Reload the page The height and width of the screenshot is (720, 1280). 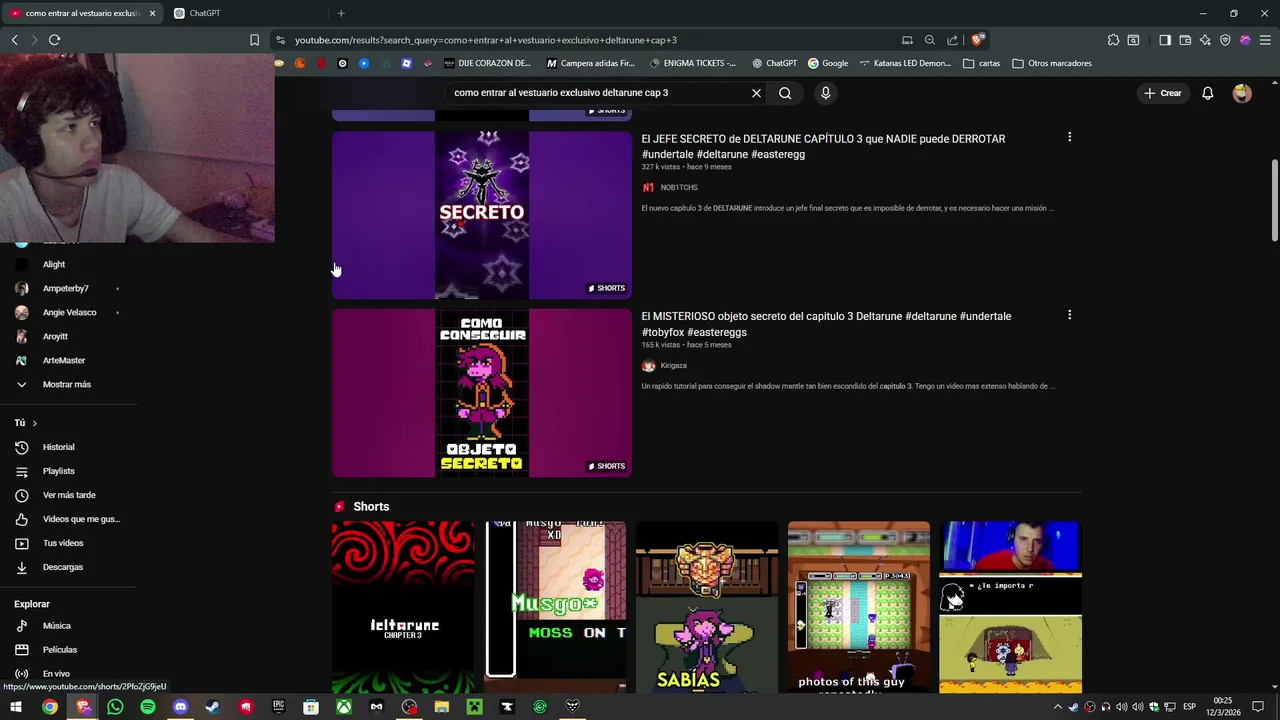54,40
